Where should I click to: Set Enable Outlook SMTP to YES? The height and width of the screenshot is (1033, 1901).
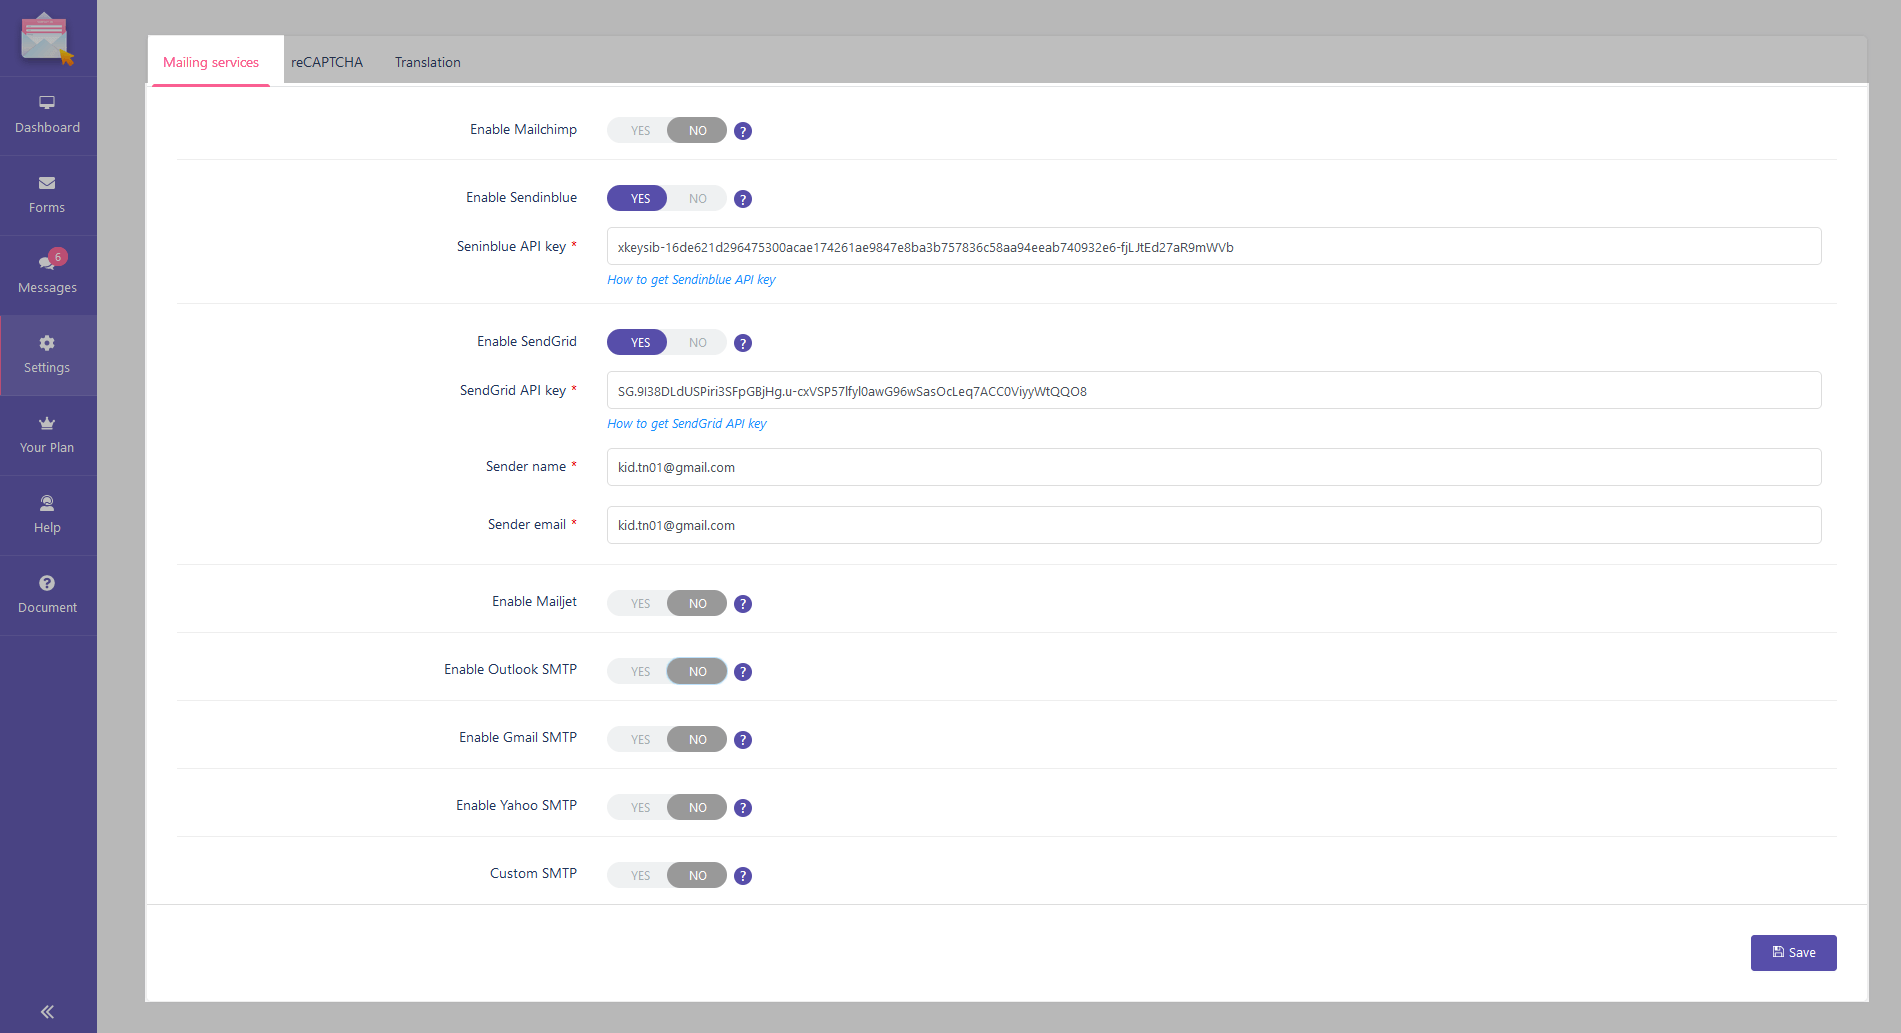pyautogui.click(x=640, y=672)
